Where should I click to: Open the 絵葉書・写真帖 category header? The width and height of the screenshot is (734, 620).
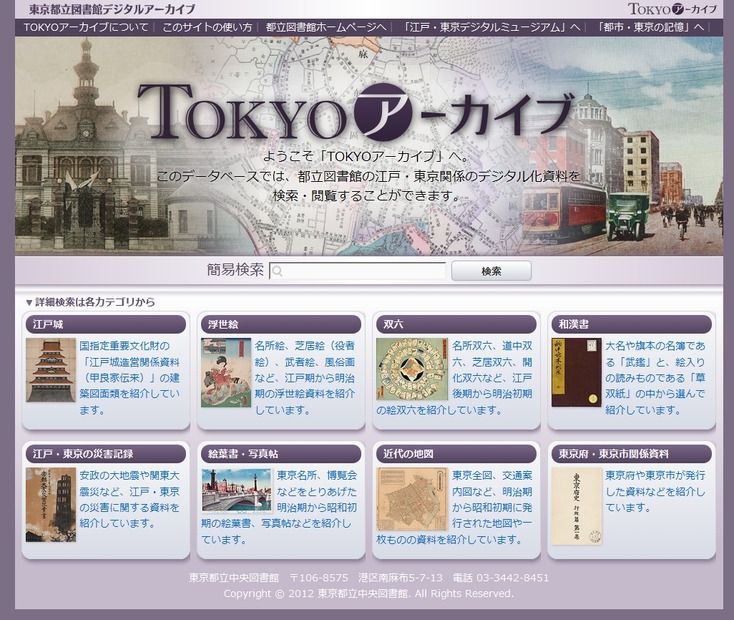(281, 454)
